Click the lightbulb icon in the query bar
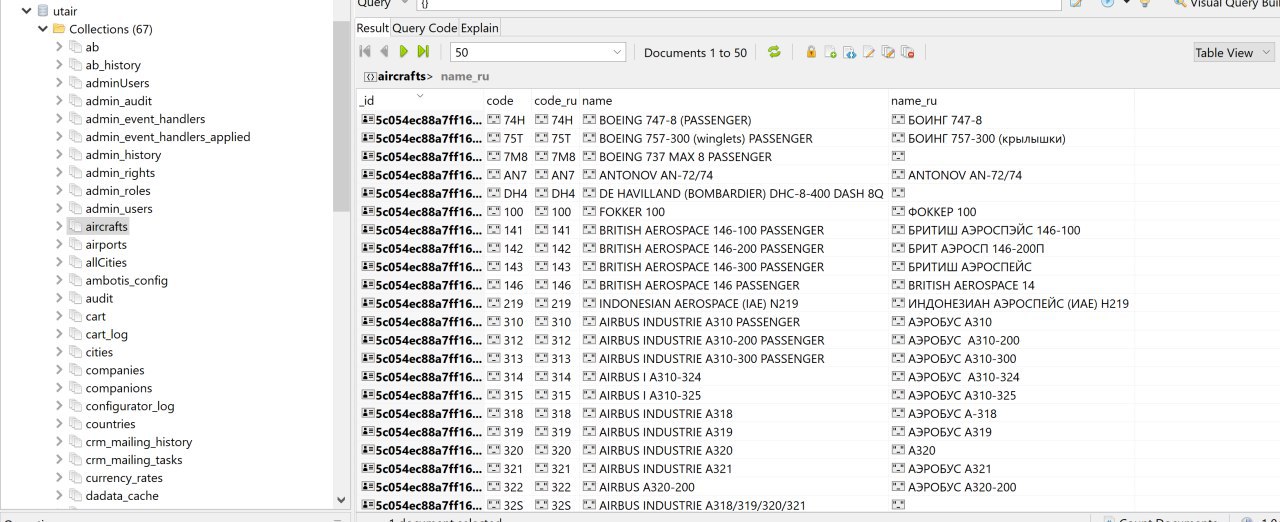Image resolution: width=1280 pixels, height=522 pixels. pyautogui.click(x=1144, y=3)
